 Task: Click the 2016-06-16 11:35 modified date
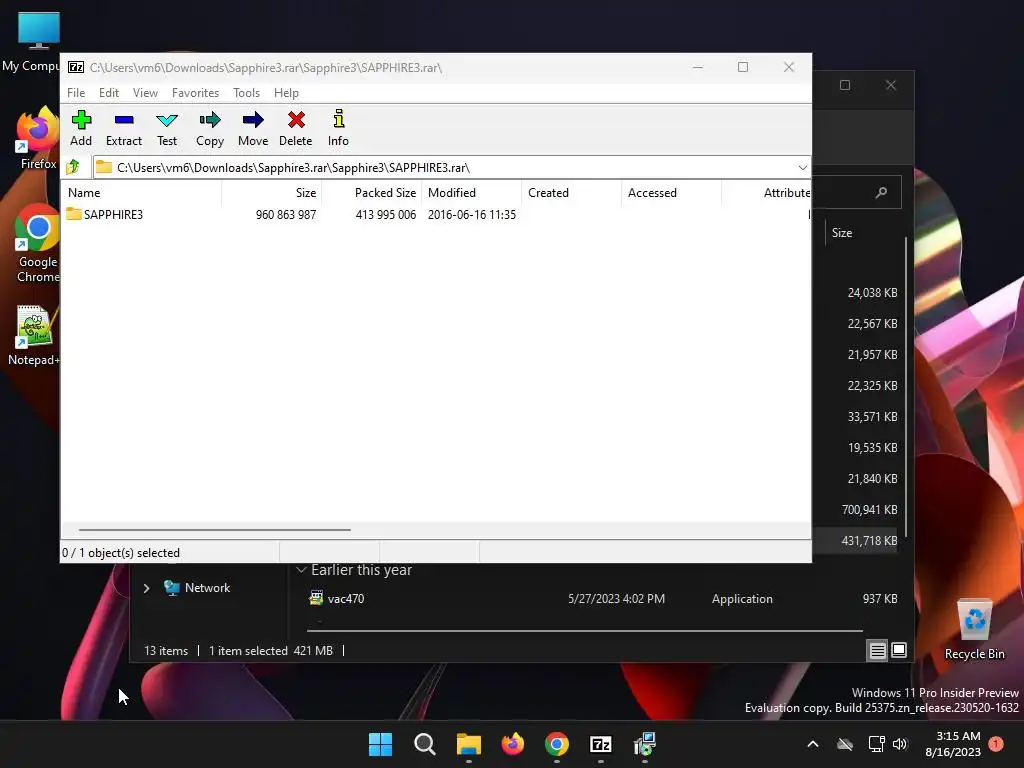(x=472, y=214)
